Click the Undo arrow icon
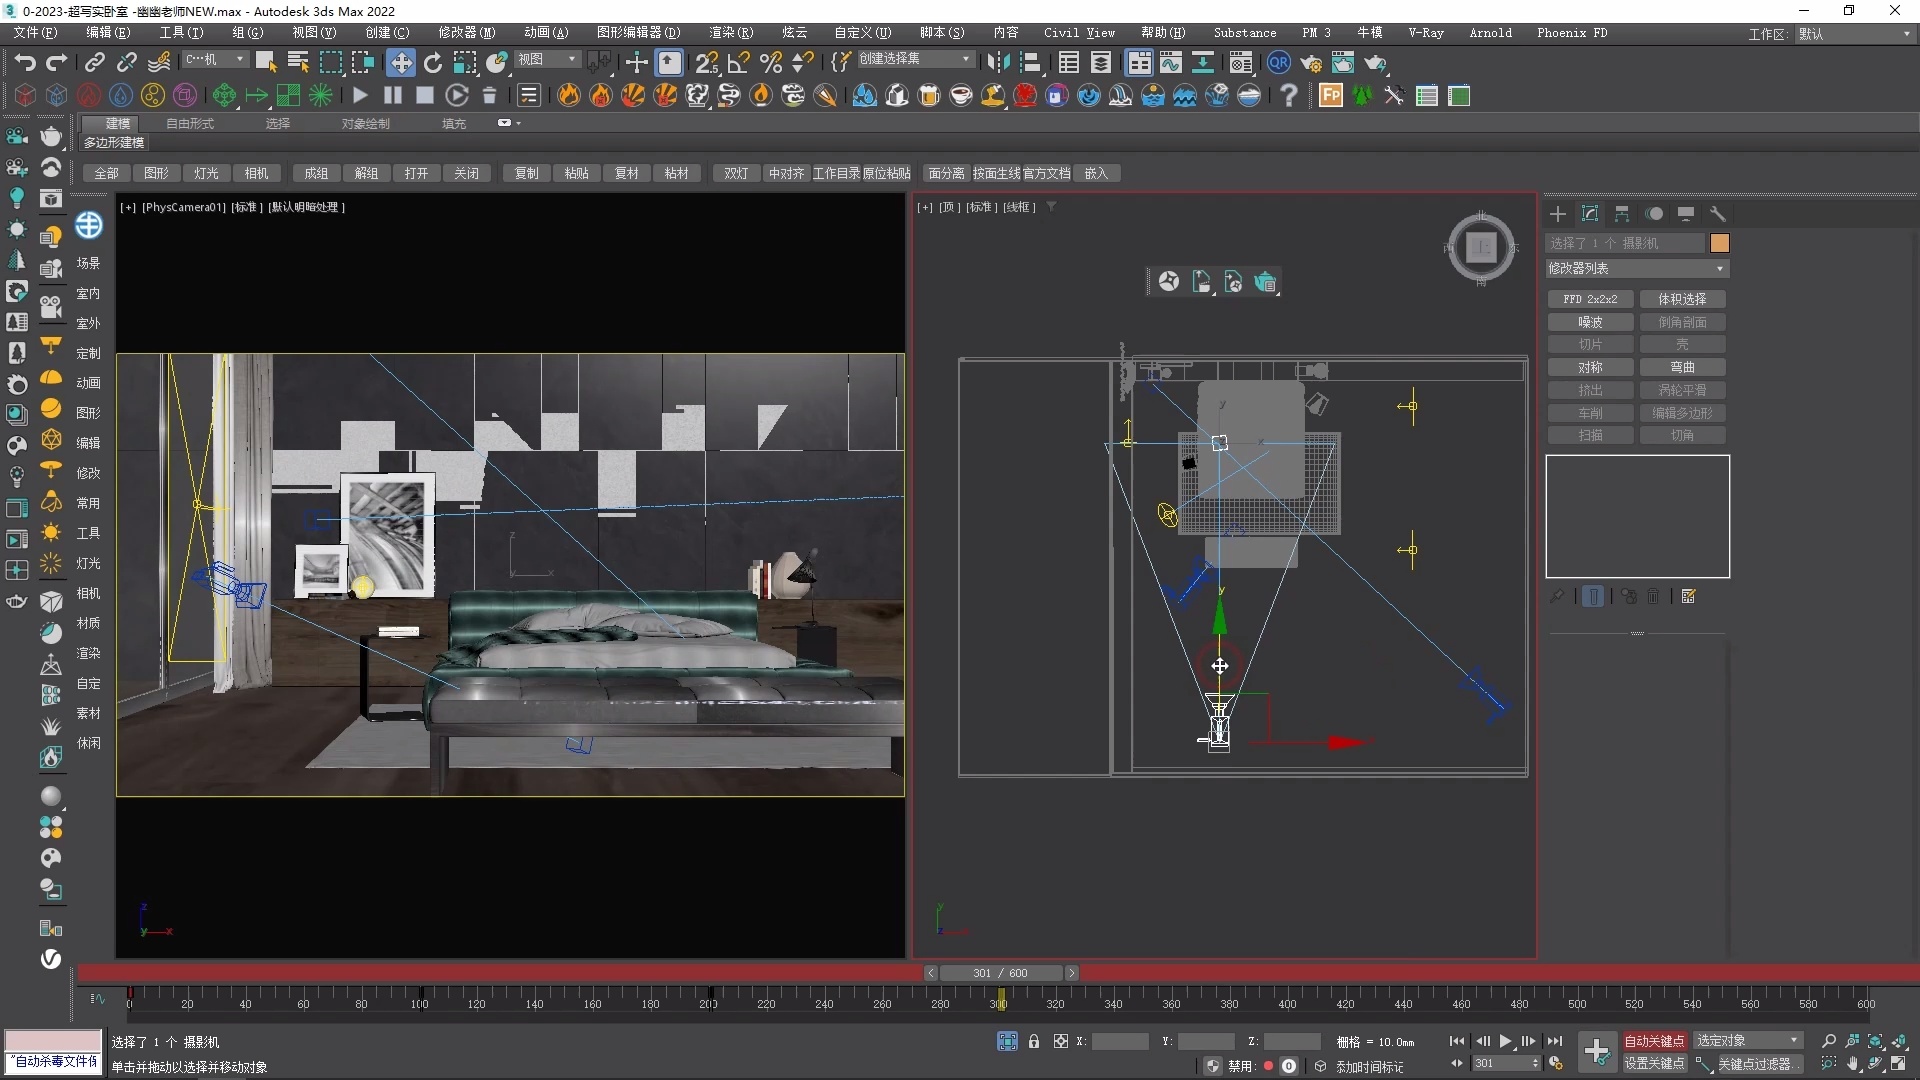Image resolution: width=1920 pixels, height=1080 pixels. pos(24,63)
